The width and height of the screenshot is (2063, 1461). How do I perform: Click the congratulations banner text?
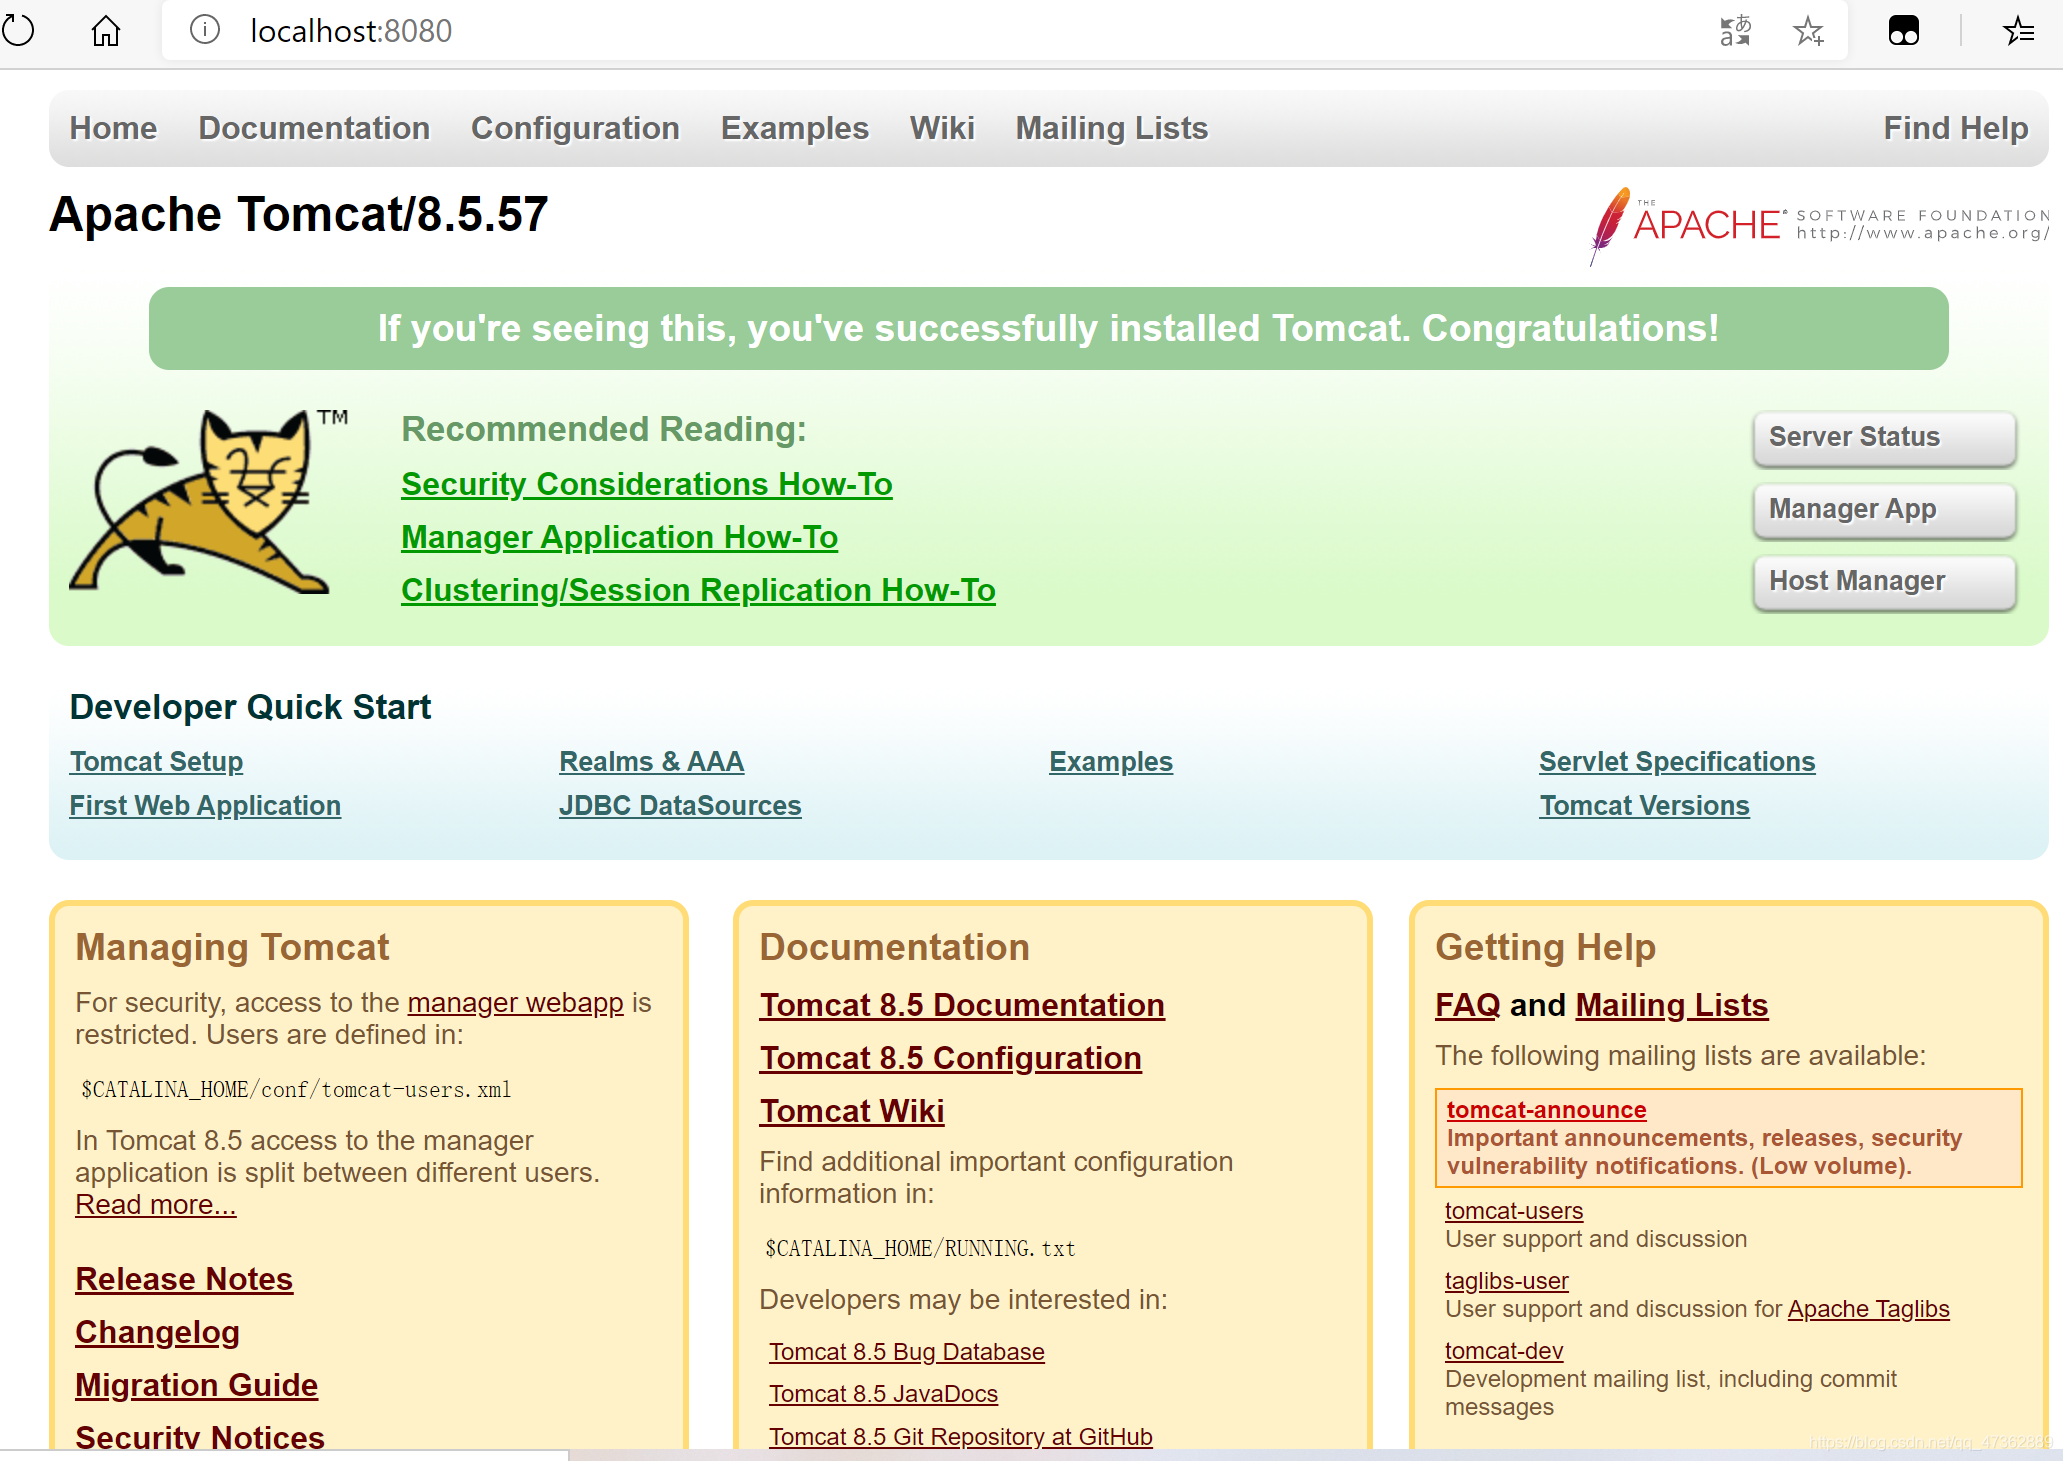pyautogui.click(x=1048, y=328)
